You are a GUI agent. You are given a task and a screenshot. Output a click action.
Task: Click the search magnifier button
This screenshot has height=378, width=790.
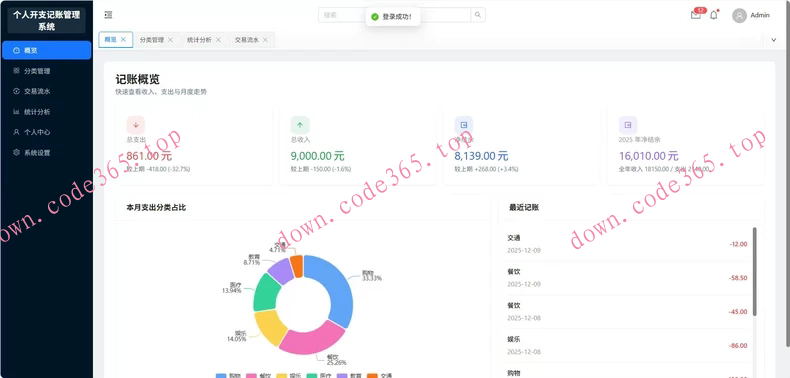tap(478, 15)
